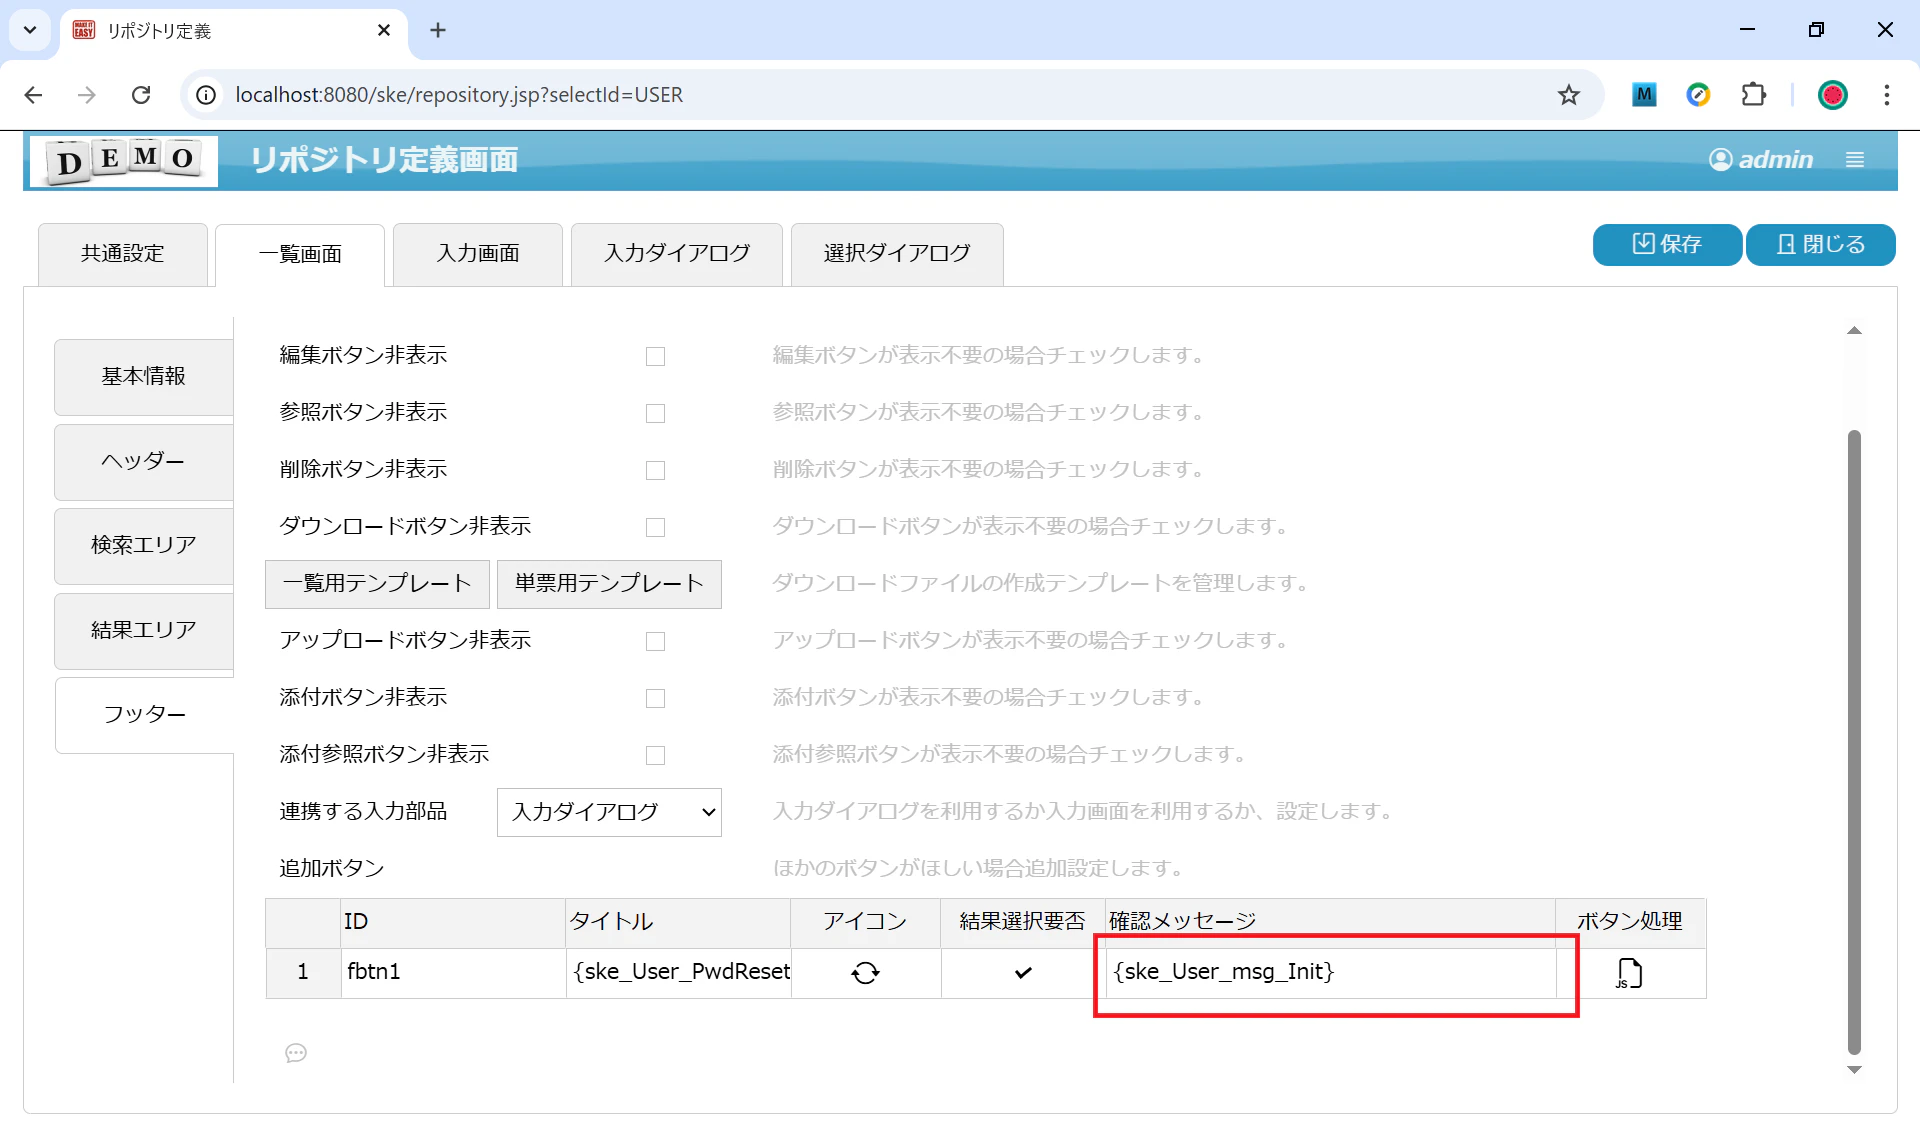View site information icon in address bar

(206, 95)
